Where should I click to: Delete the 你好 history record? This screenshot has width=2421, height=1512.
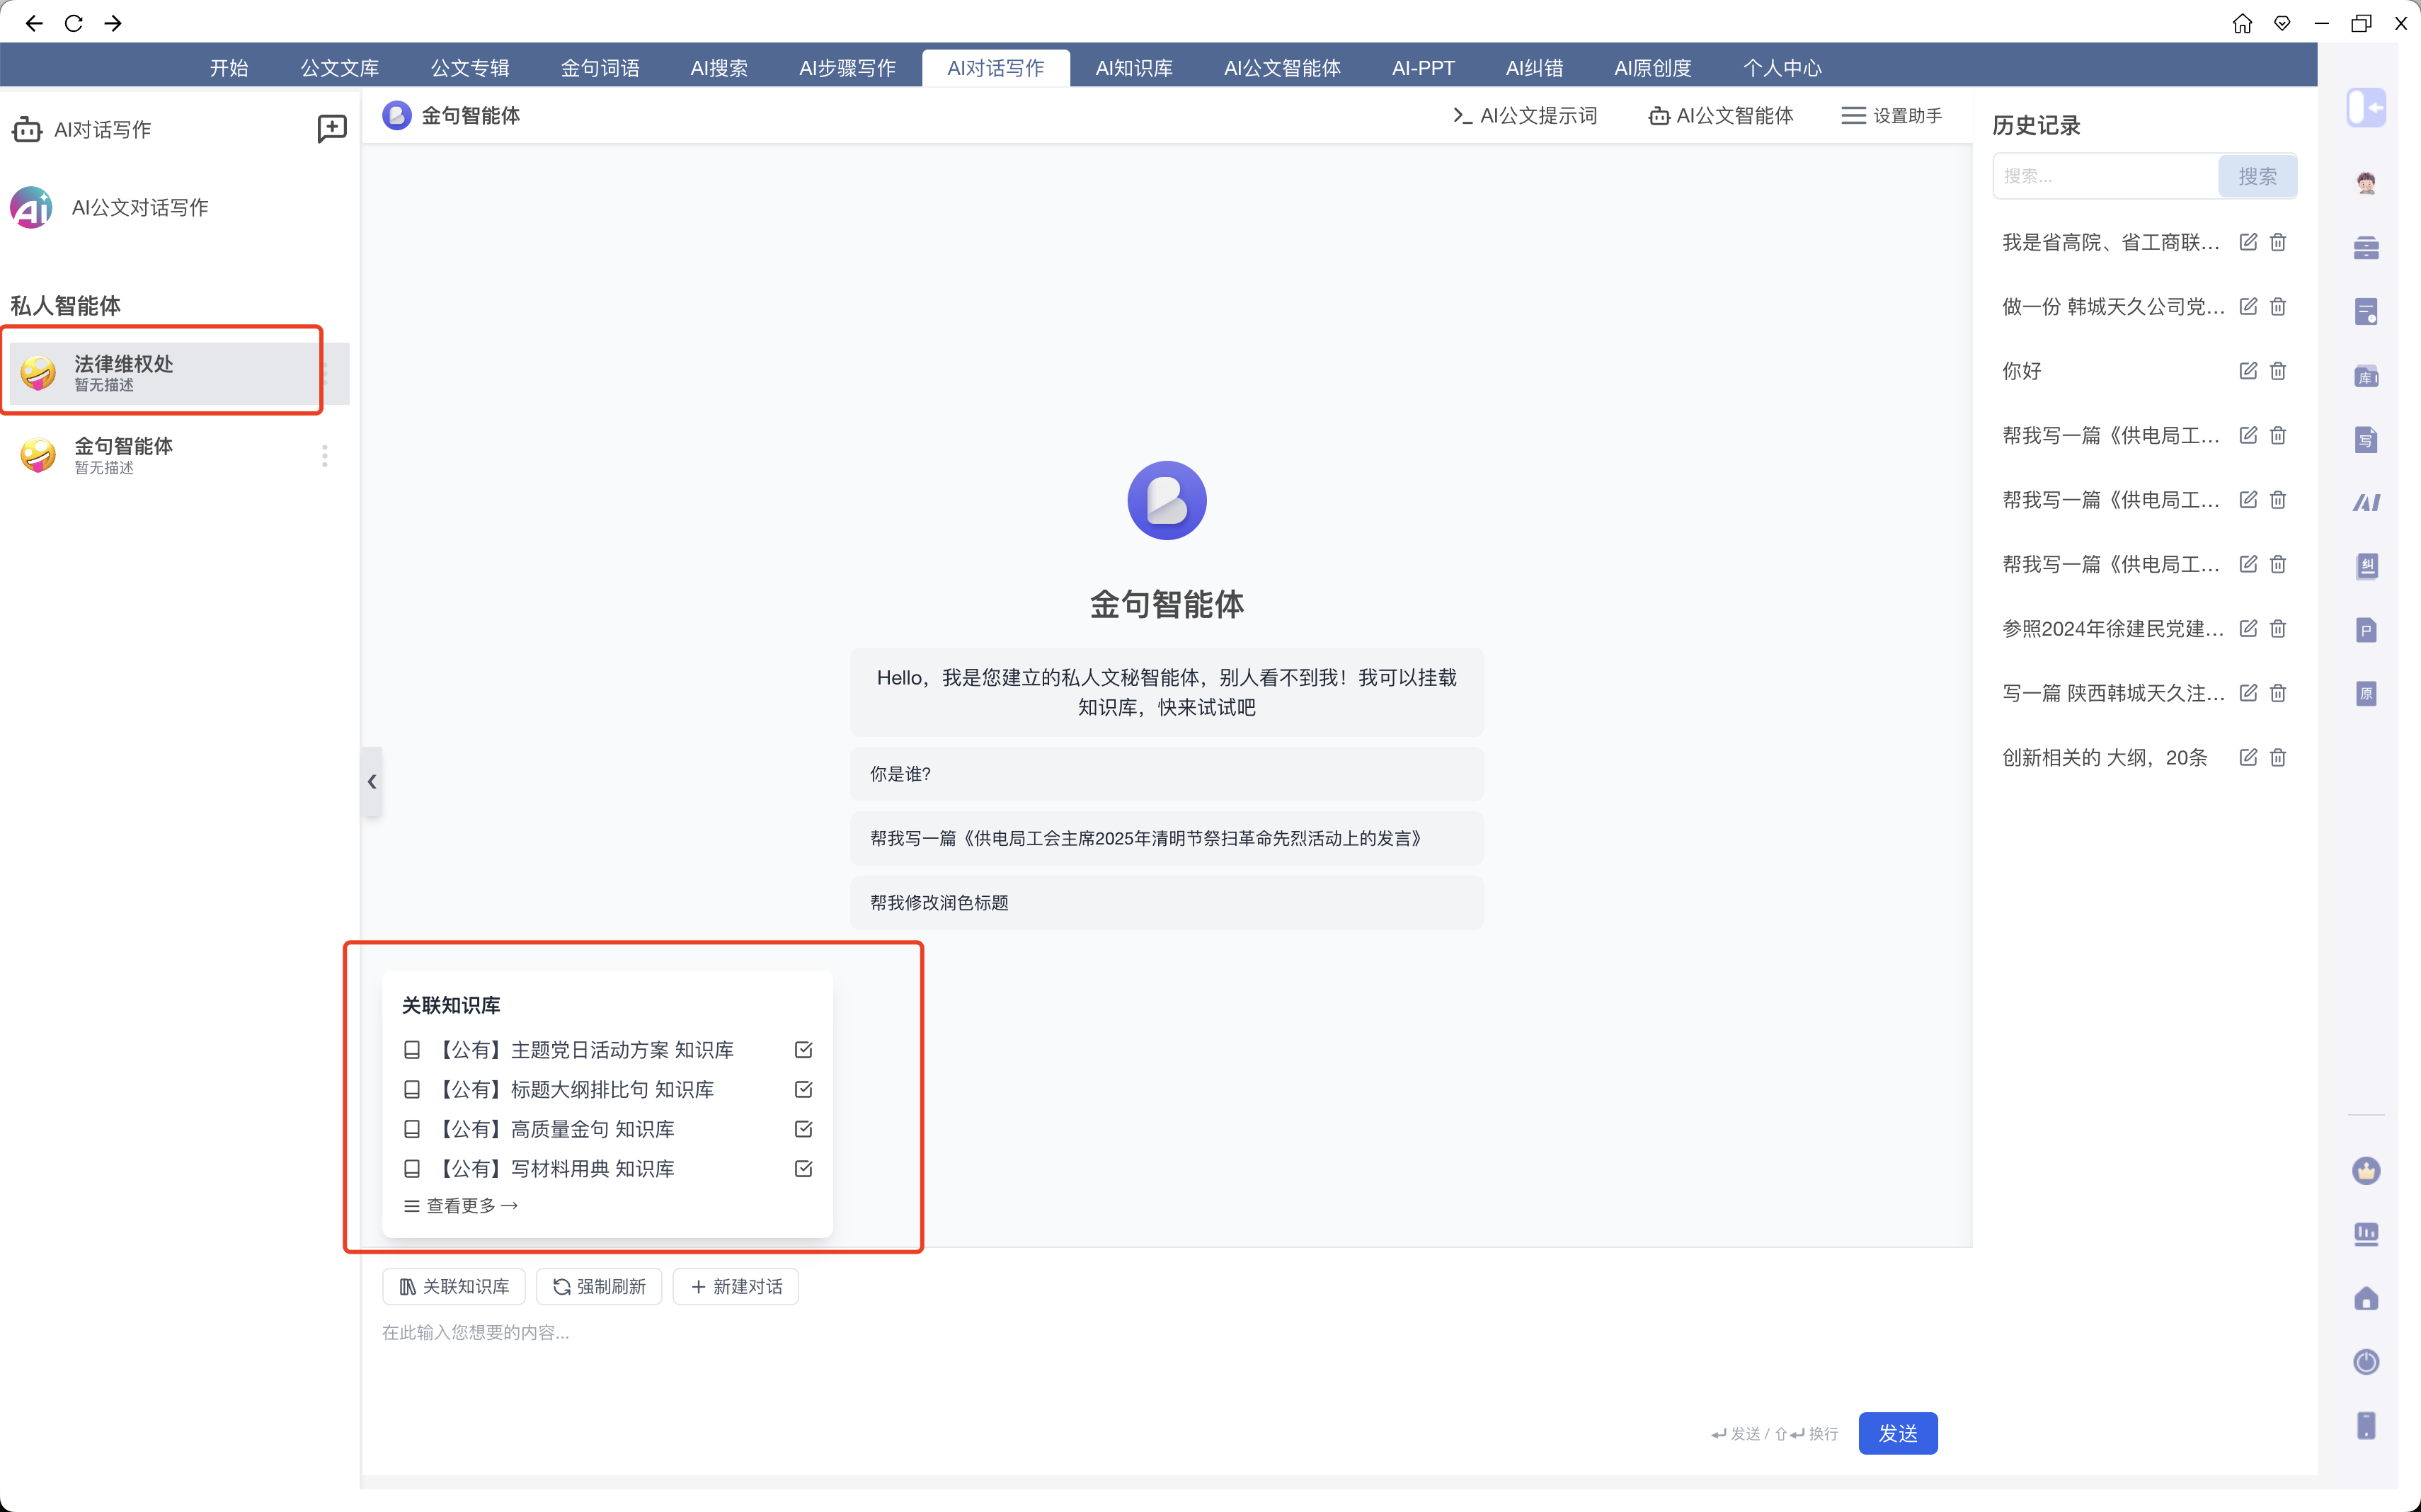[x=2278, y=371]
